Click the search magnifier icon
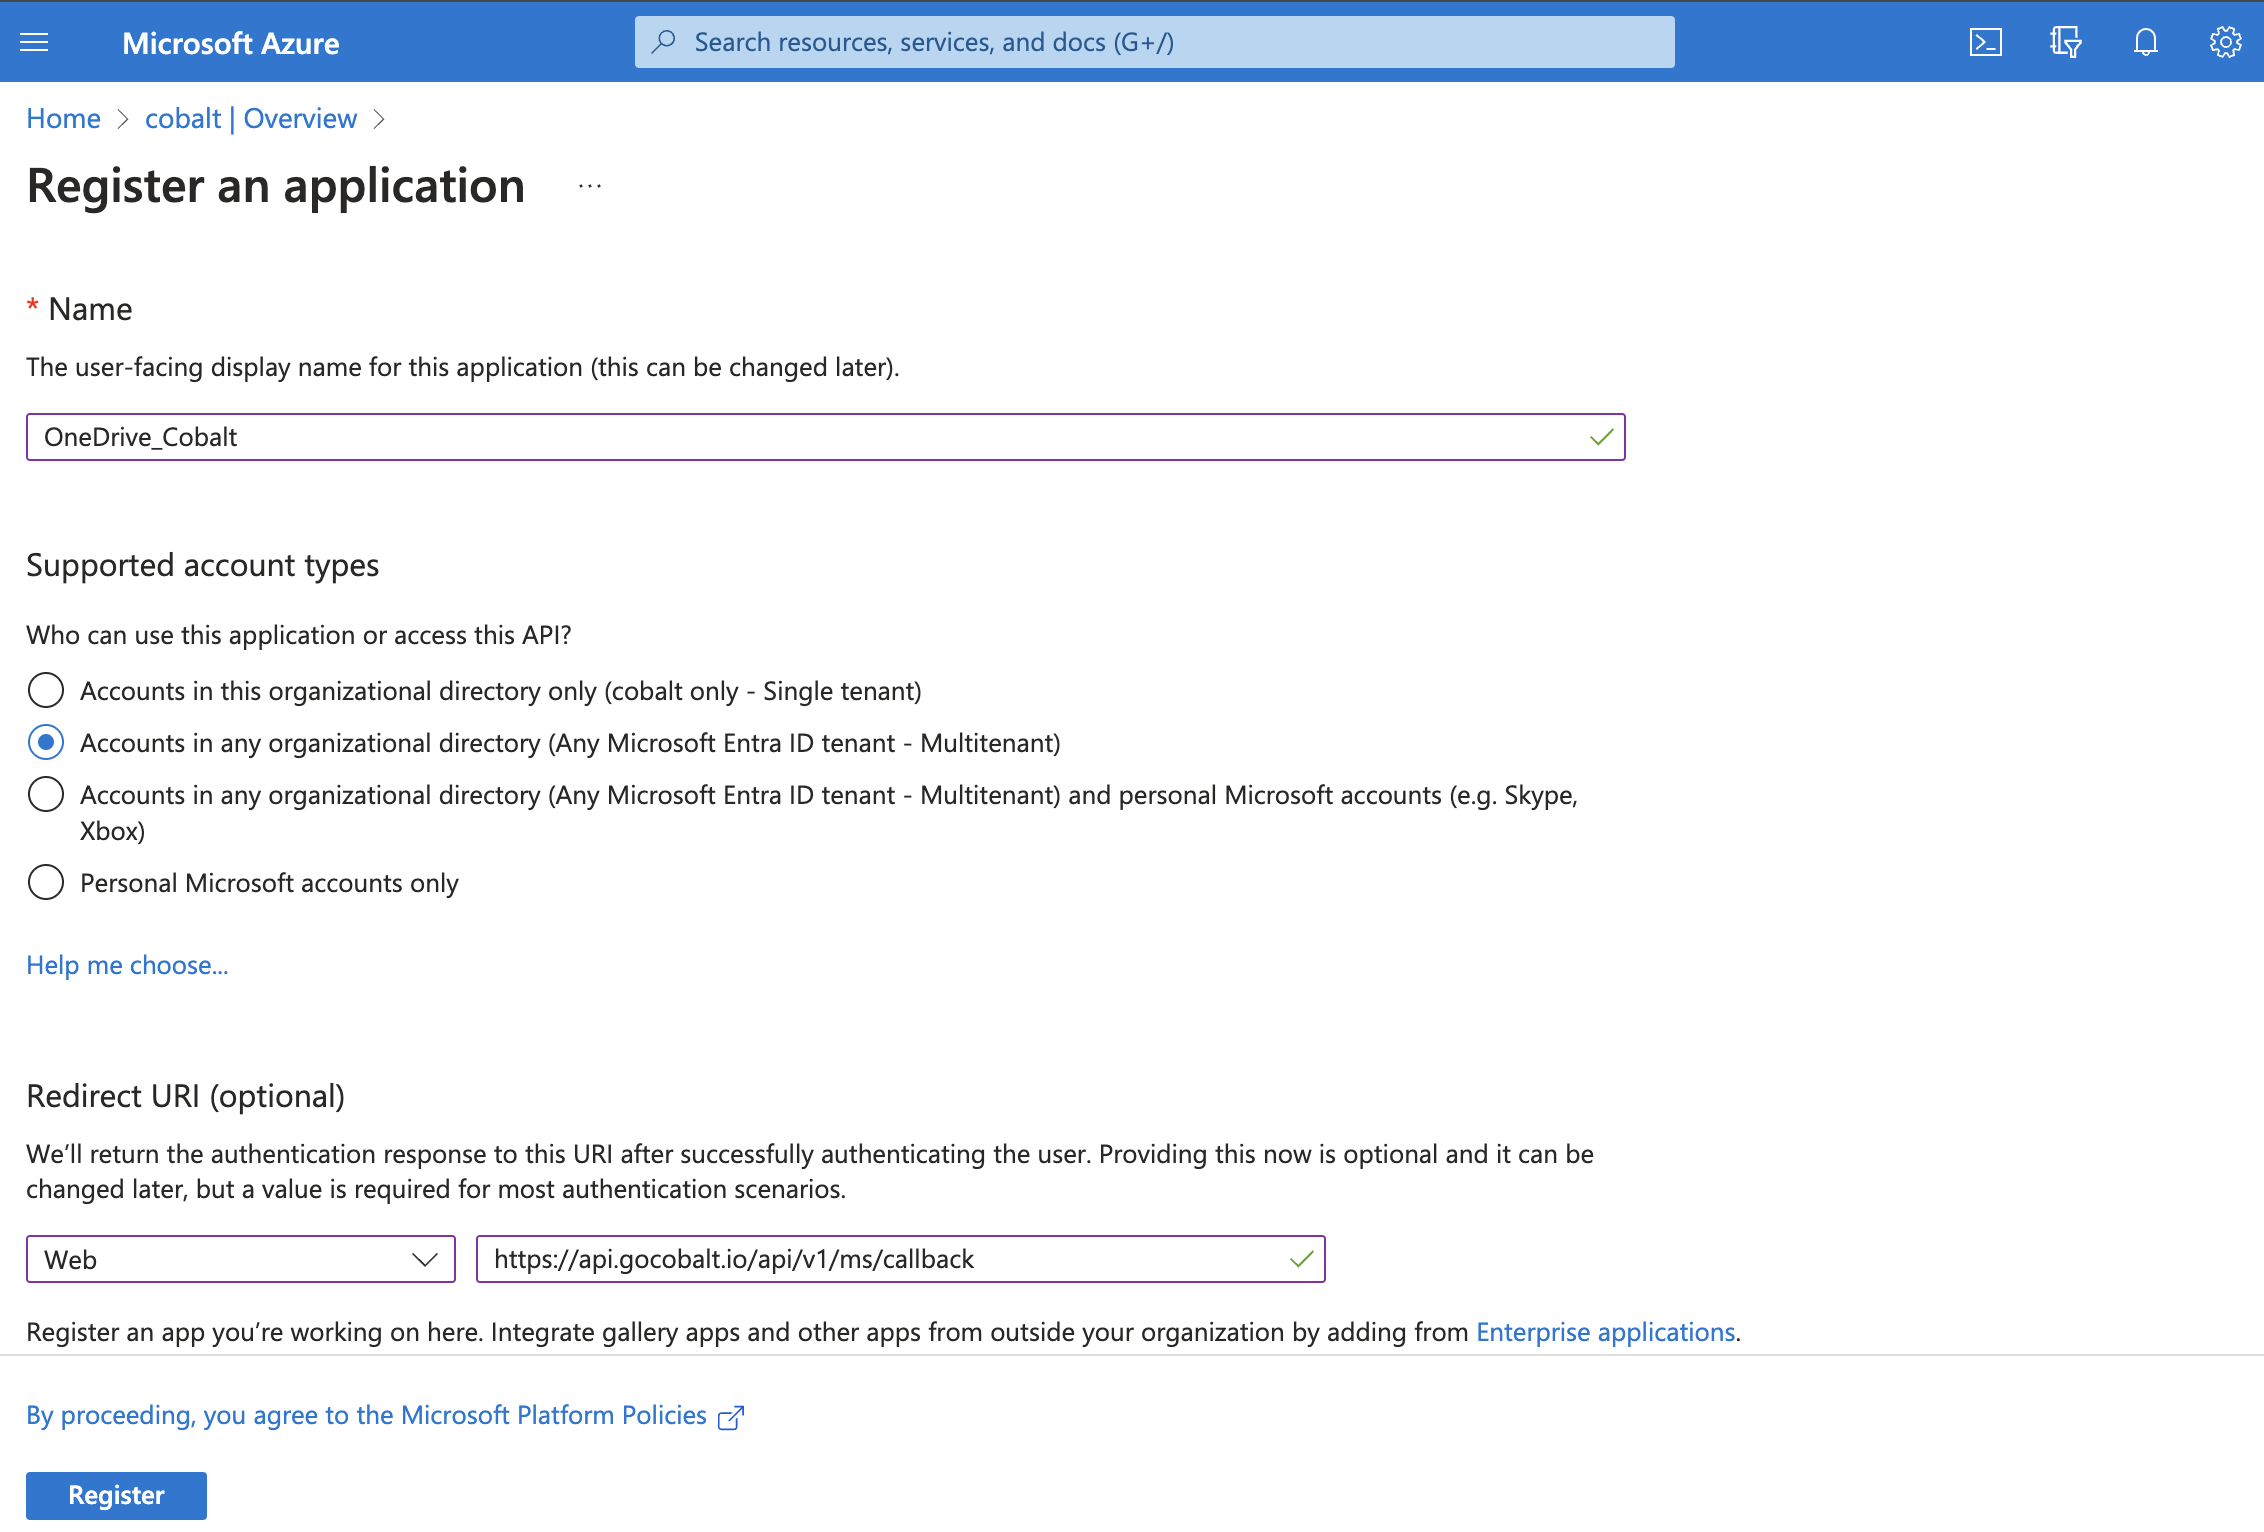The width and height of the screenshot is (2264, 1532). (x=662, y=42)
